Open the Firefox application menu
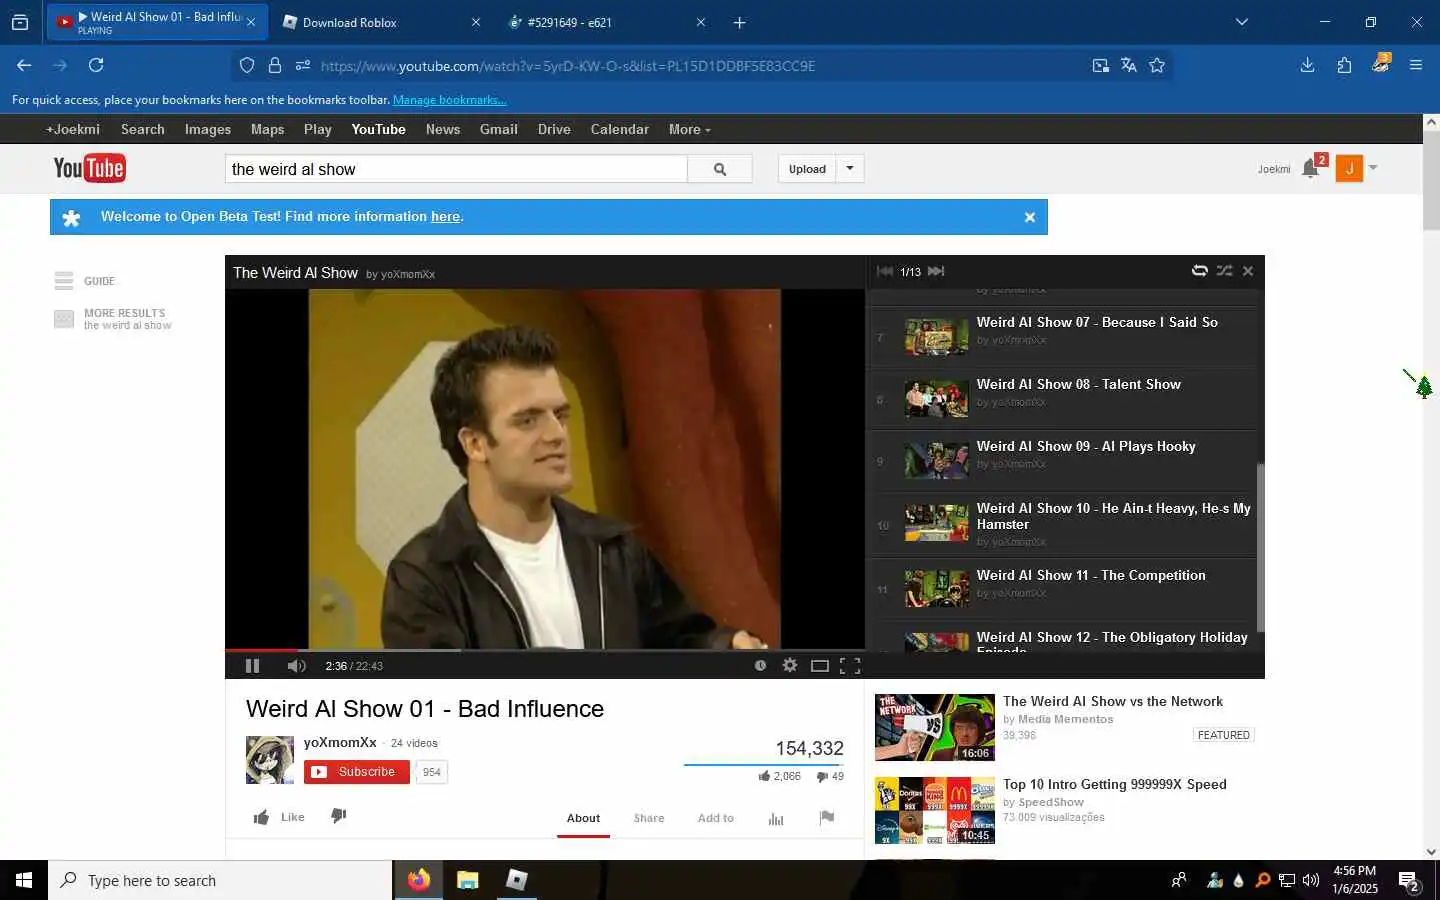This screenshot has height=900, width=1440. pos(1416,65)
